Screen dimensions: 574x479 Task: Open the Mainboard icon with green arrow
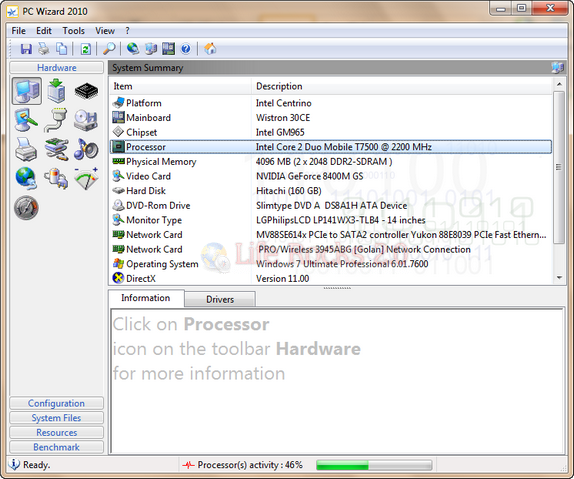56,91
